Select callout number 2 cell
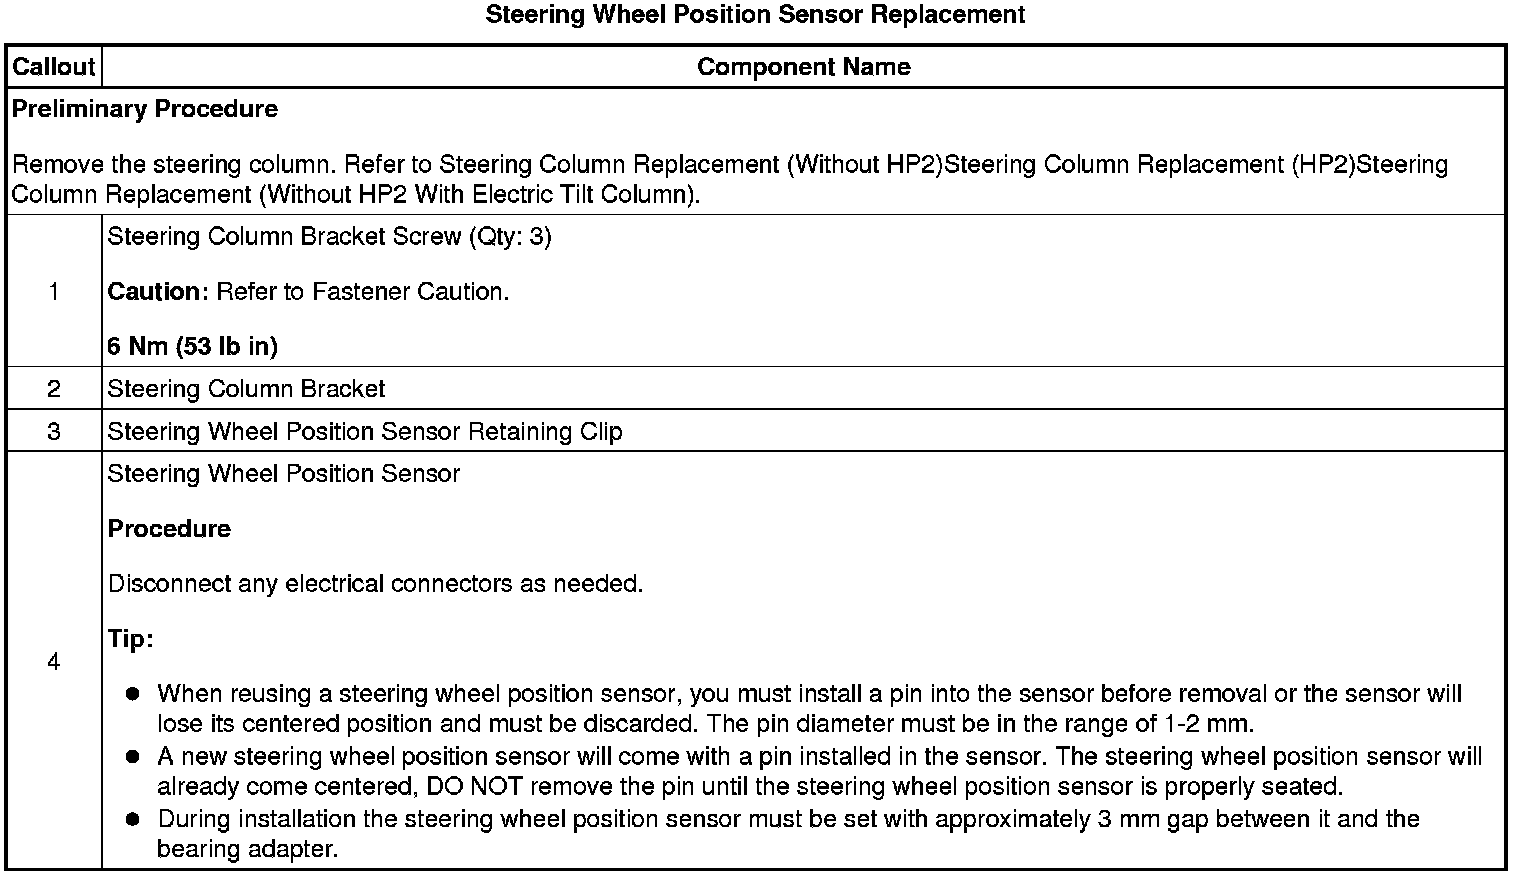This screenshot has height=876, width=1520. pyautogui.click(x=53, y=389)
